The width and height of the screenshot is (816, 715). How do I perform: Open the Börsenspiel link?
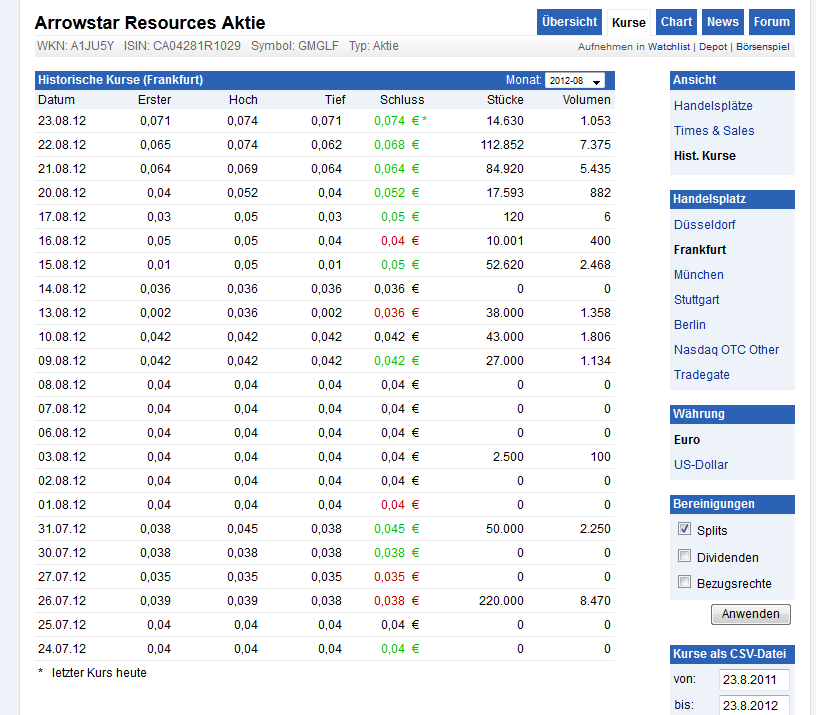pyautogui.click(x=762, y=45)
